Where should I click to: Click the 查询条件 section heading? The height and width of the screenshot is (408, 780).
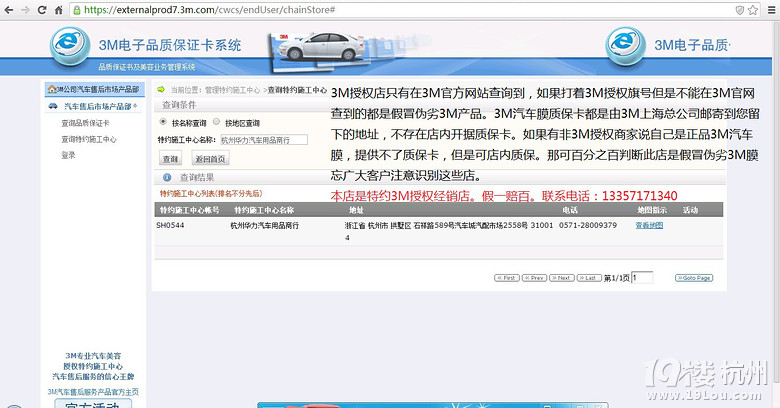pyautogui.click(x=179, y=105)
